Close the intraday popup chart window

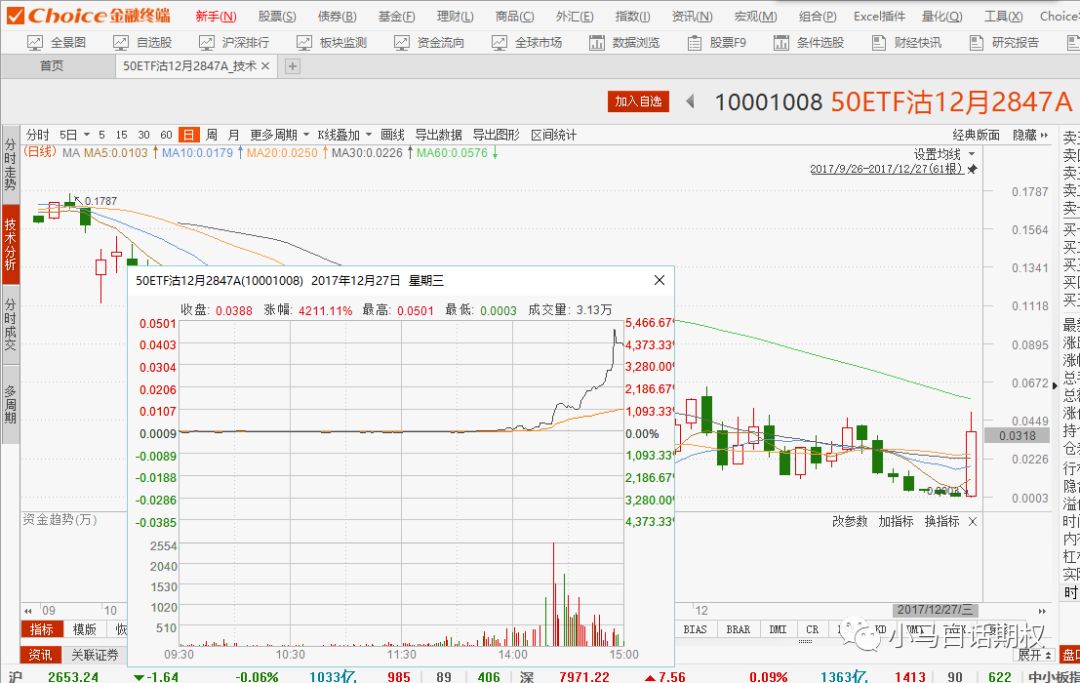coord(659,281)
